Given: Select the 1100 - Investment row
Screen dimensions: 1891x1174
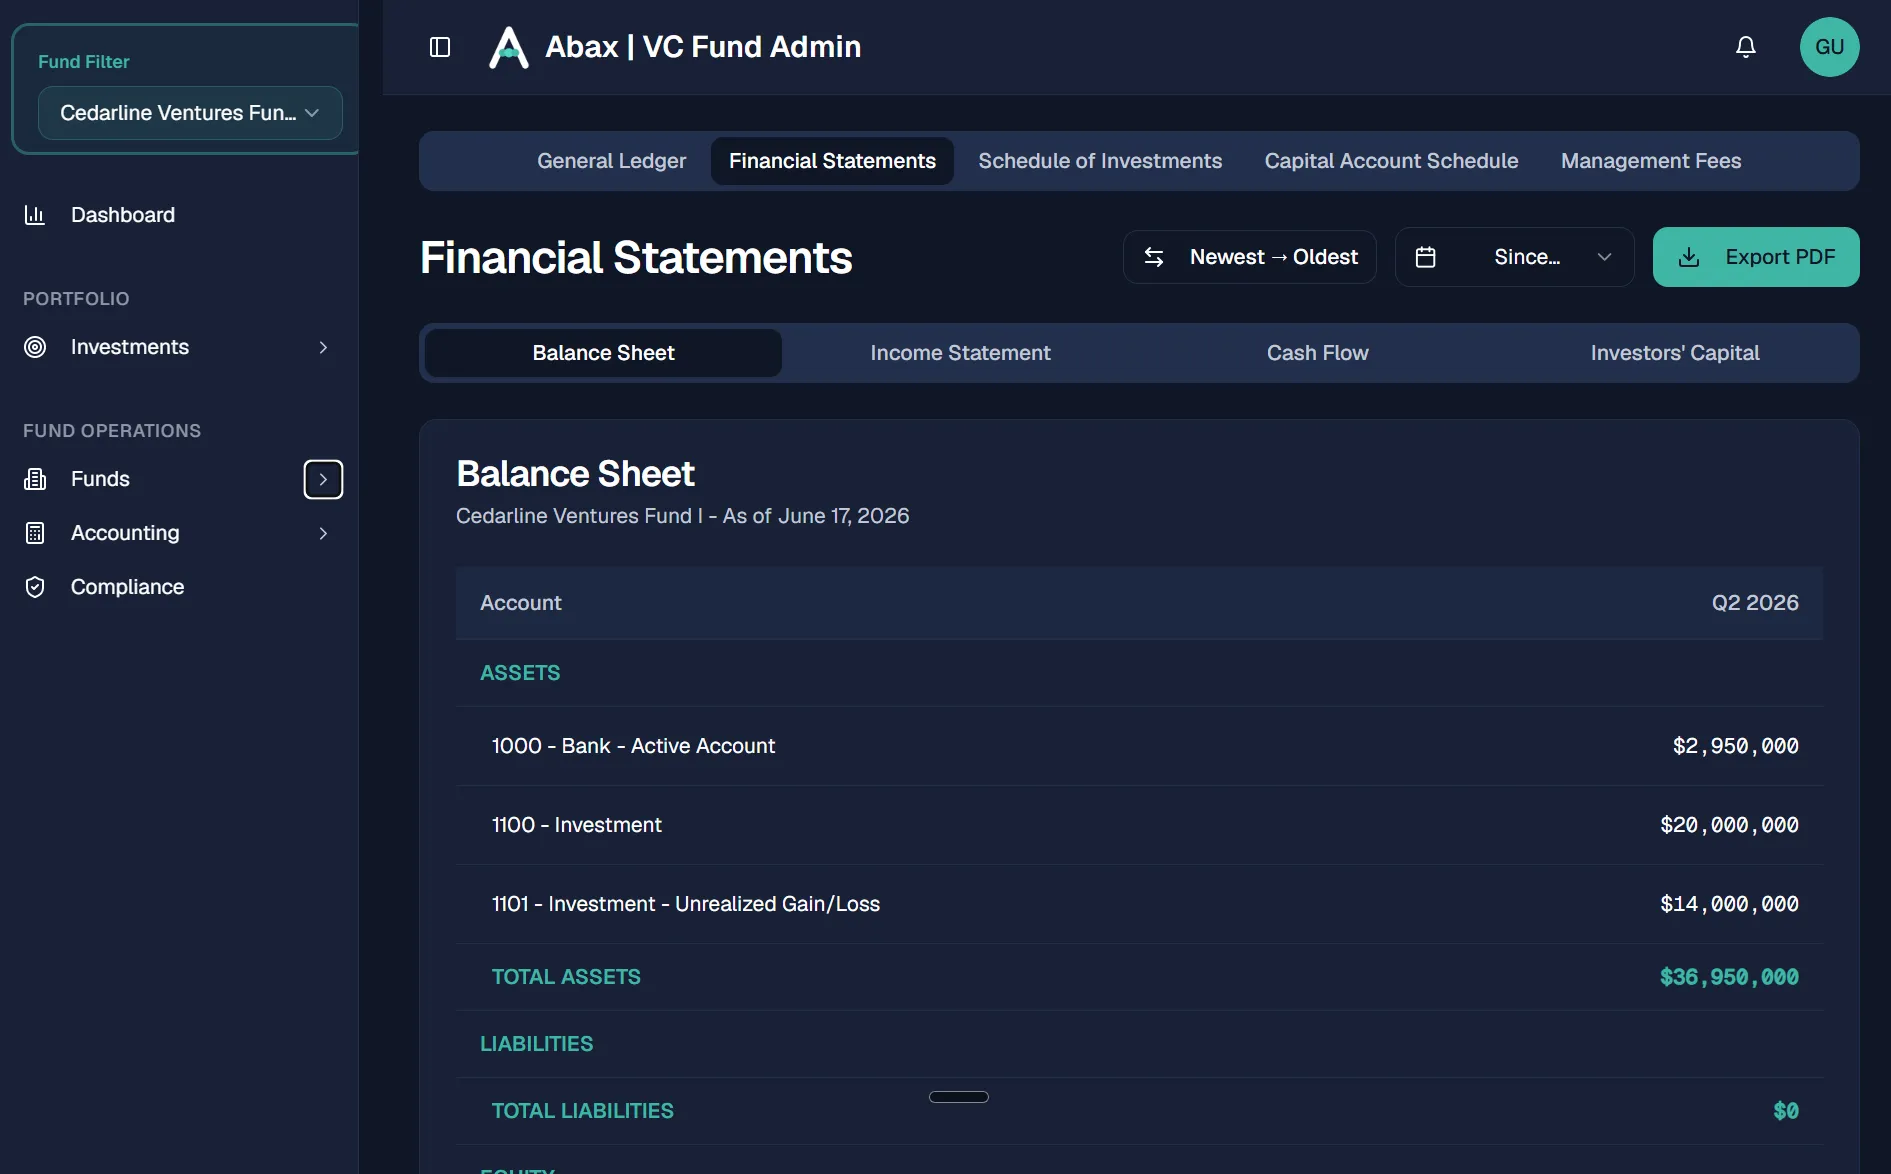Looking at the screenshot, I should point(1139,825).
